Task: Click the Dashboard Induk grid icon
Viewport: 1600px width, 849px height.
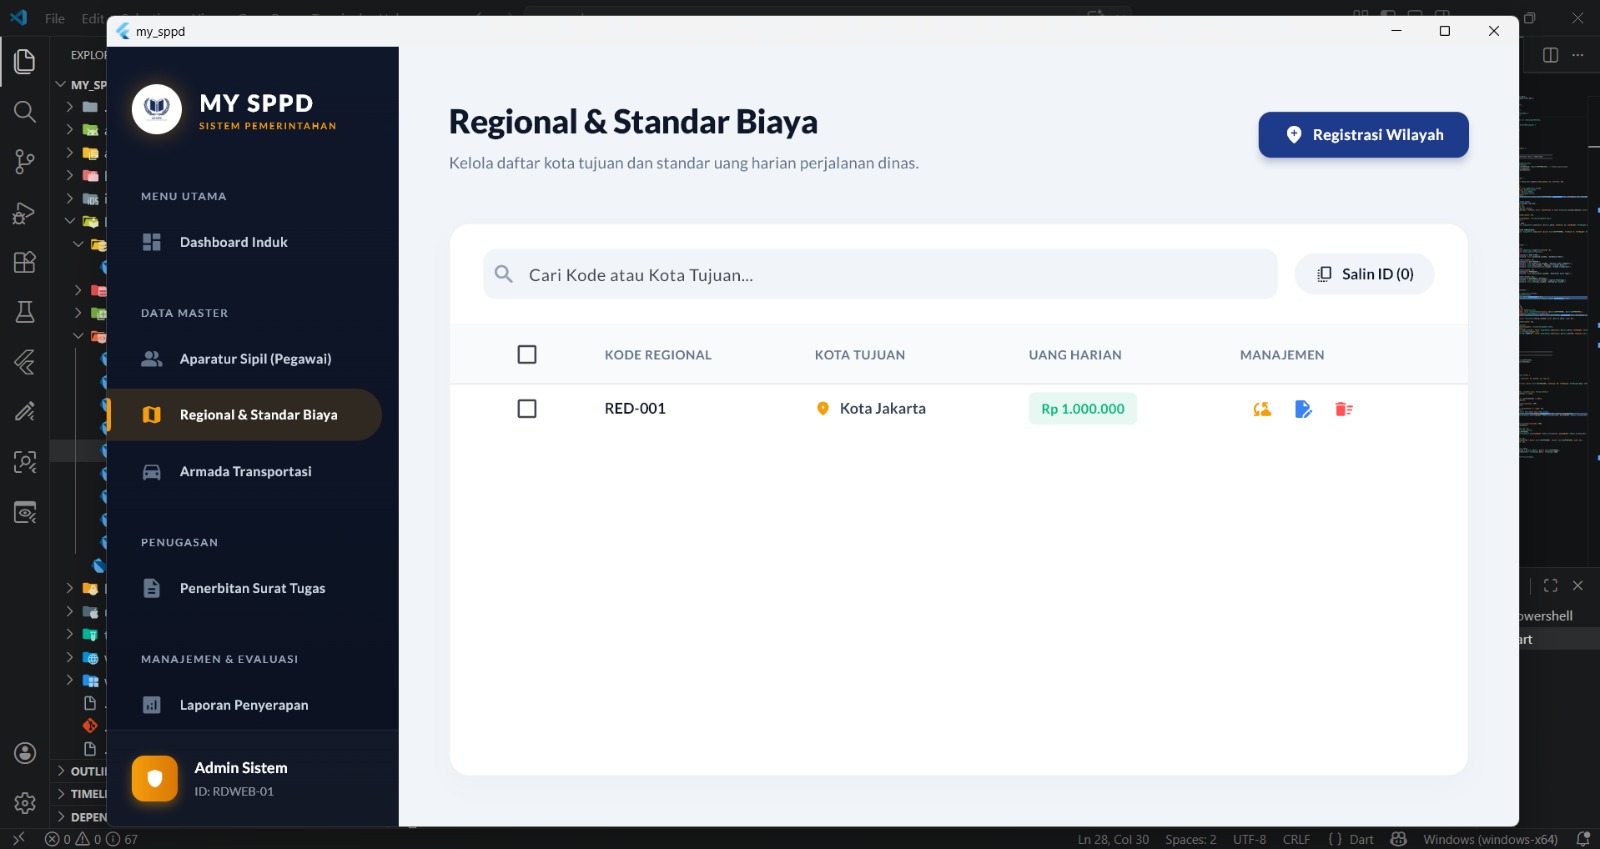Action: pos(152,242)
